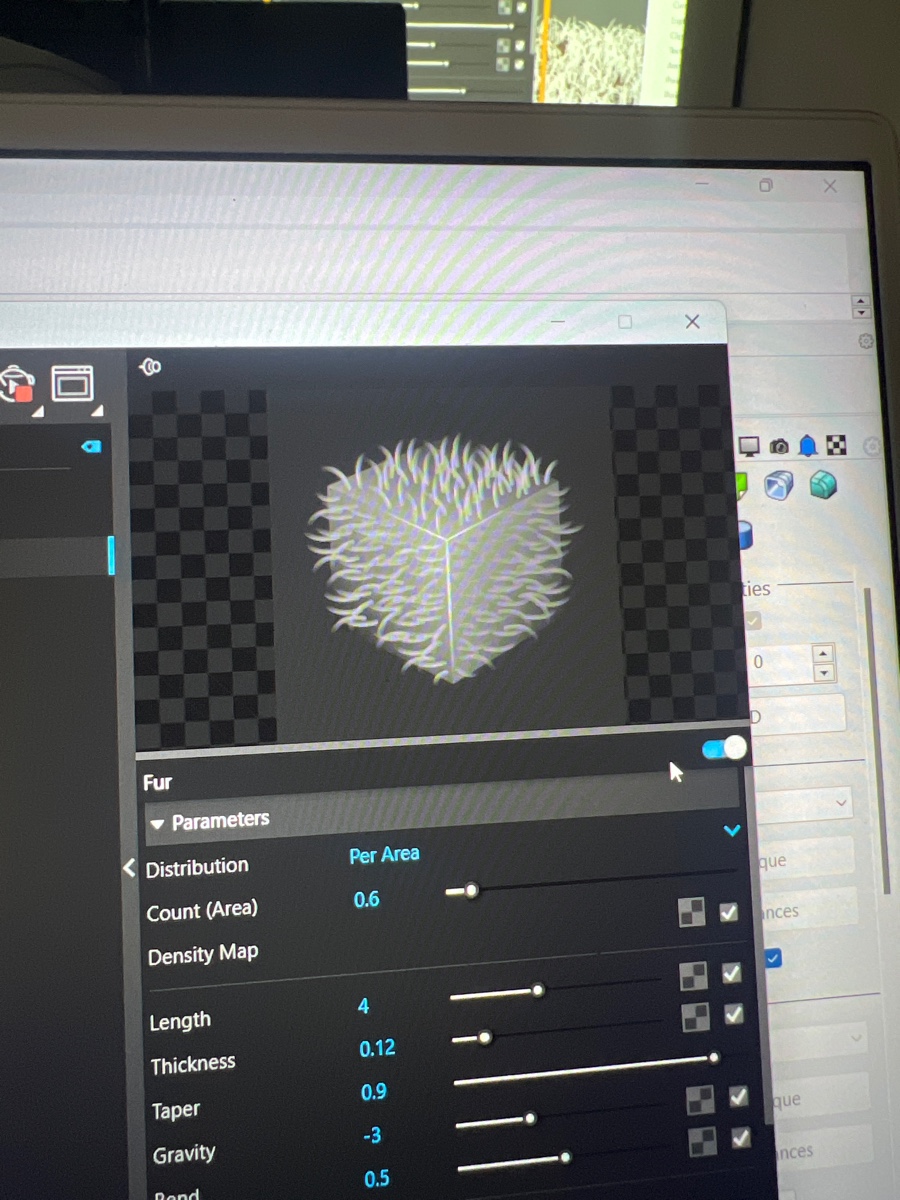This screenshot has width=900, height=1200.
Task: Click the up arrow of the 0 spinner
Action: (823, 653)
